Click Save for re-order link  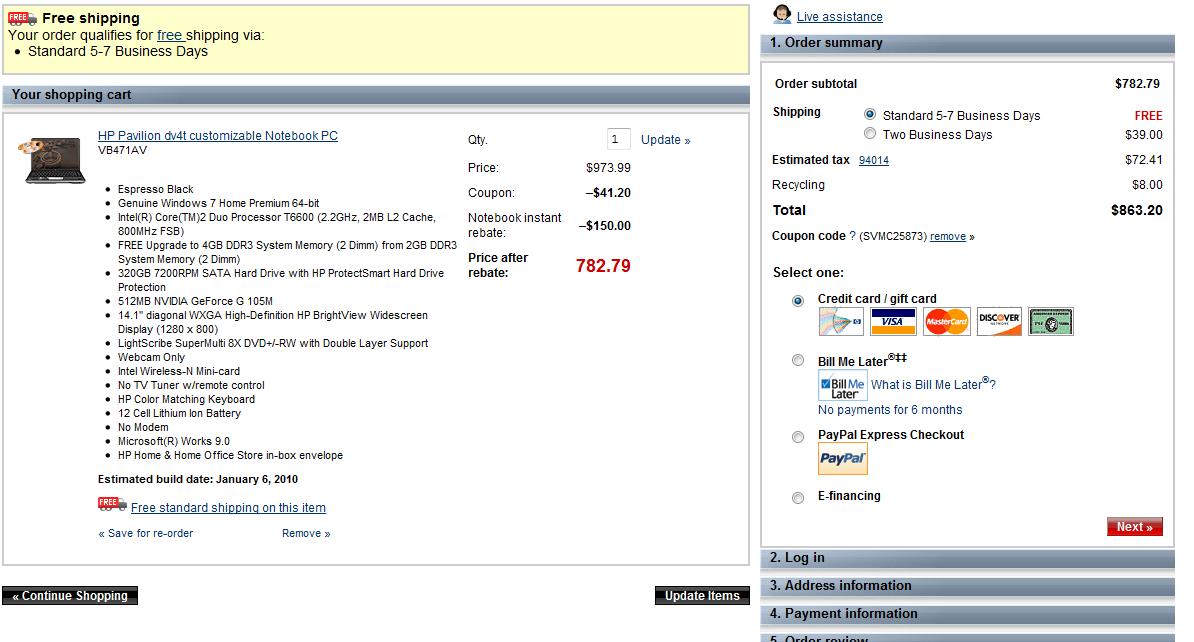tap(145, 534)
